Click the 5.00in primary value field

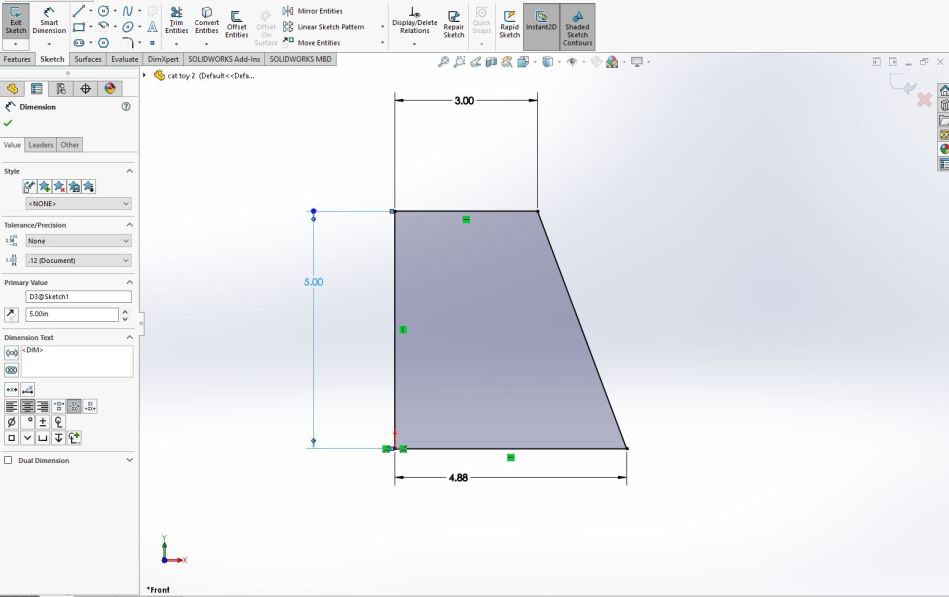click(x=71, y=314)
